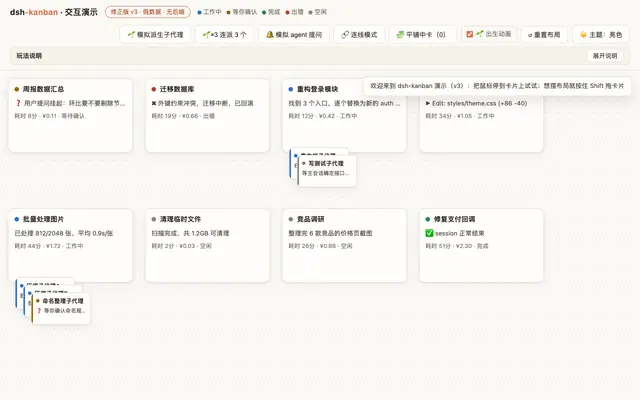Click 耗时 19分 · ¥0.66 · 出错 text
This screenshot has height=400, width=640.
click(183, 116)
